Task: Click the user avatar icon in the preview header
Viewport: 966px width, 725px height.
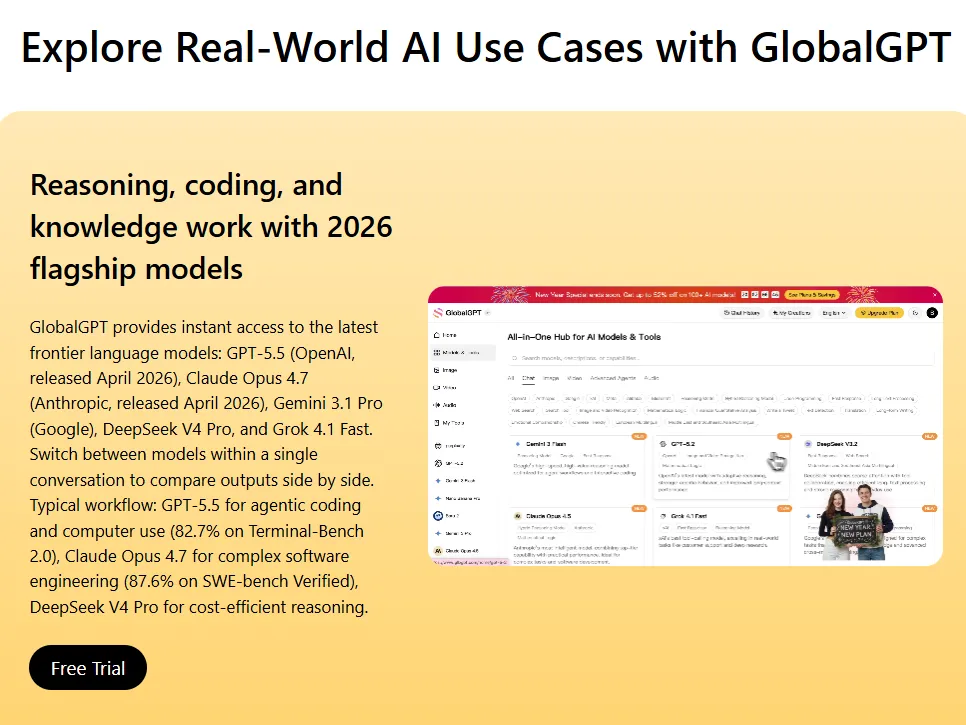Action: pyautogui.click(x=932, y=313)
